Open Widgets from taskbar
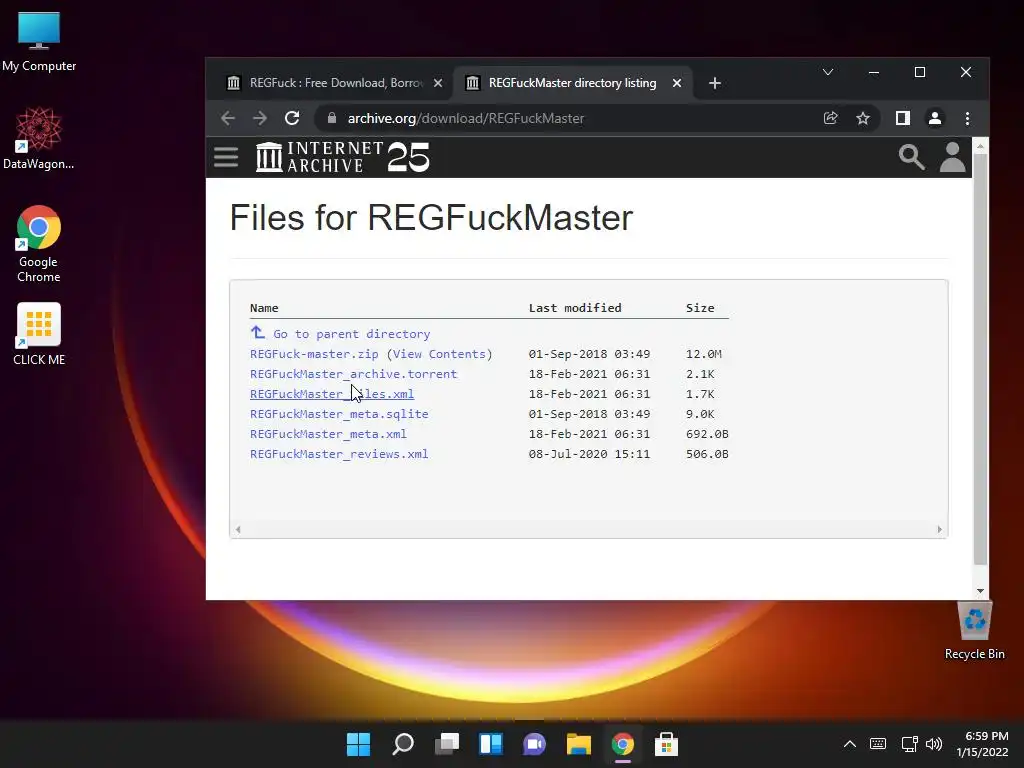This screenshot has height=768, width=1024. point(491,744)
